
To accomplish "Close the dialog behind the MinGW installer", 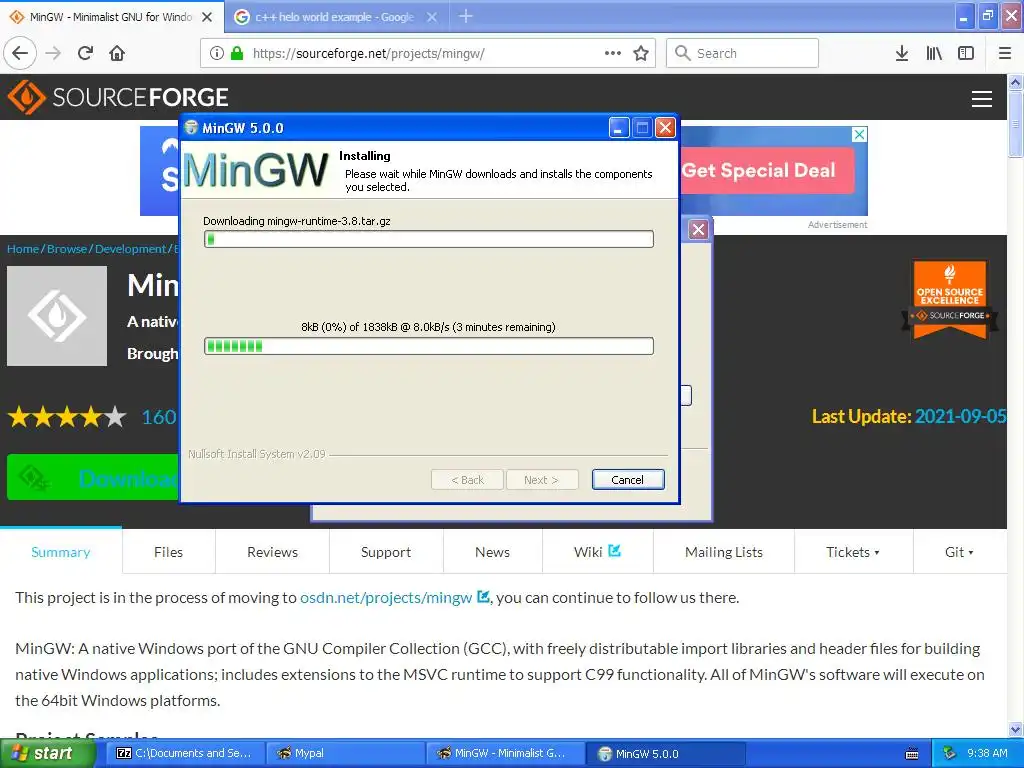I will pyautogui.click(x=698, y=229).
